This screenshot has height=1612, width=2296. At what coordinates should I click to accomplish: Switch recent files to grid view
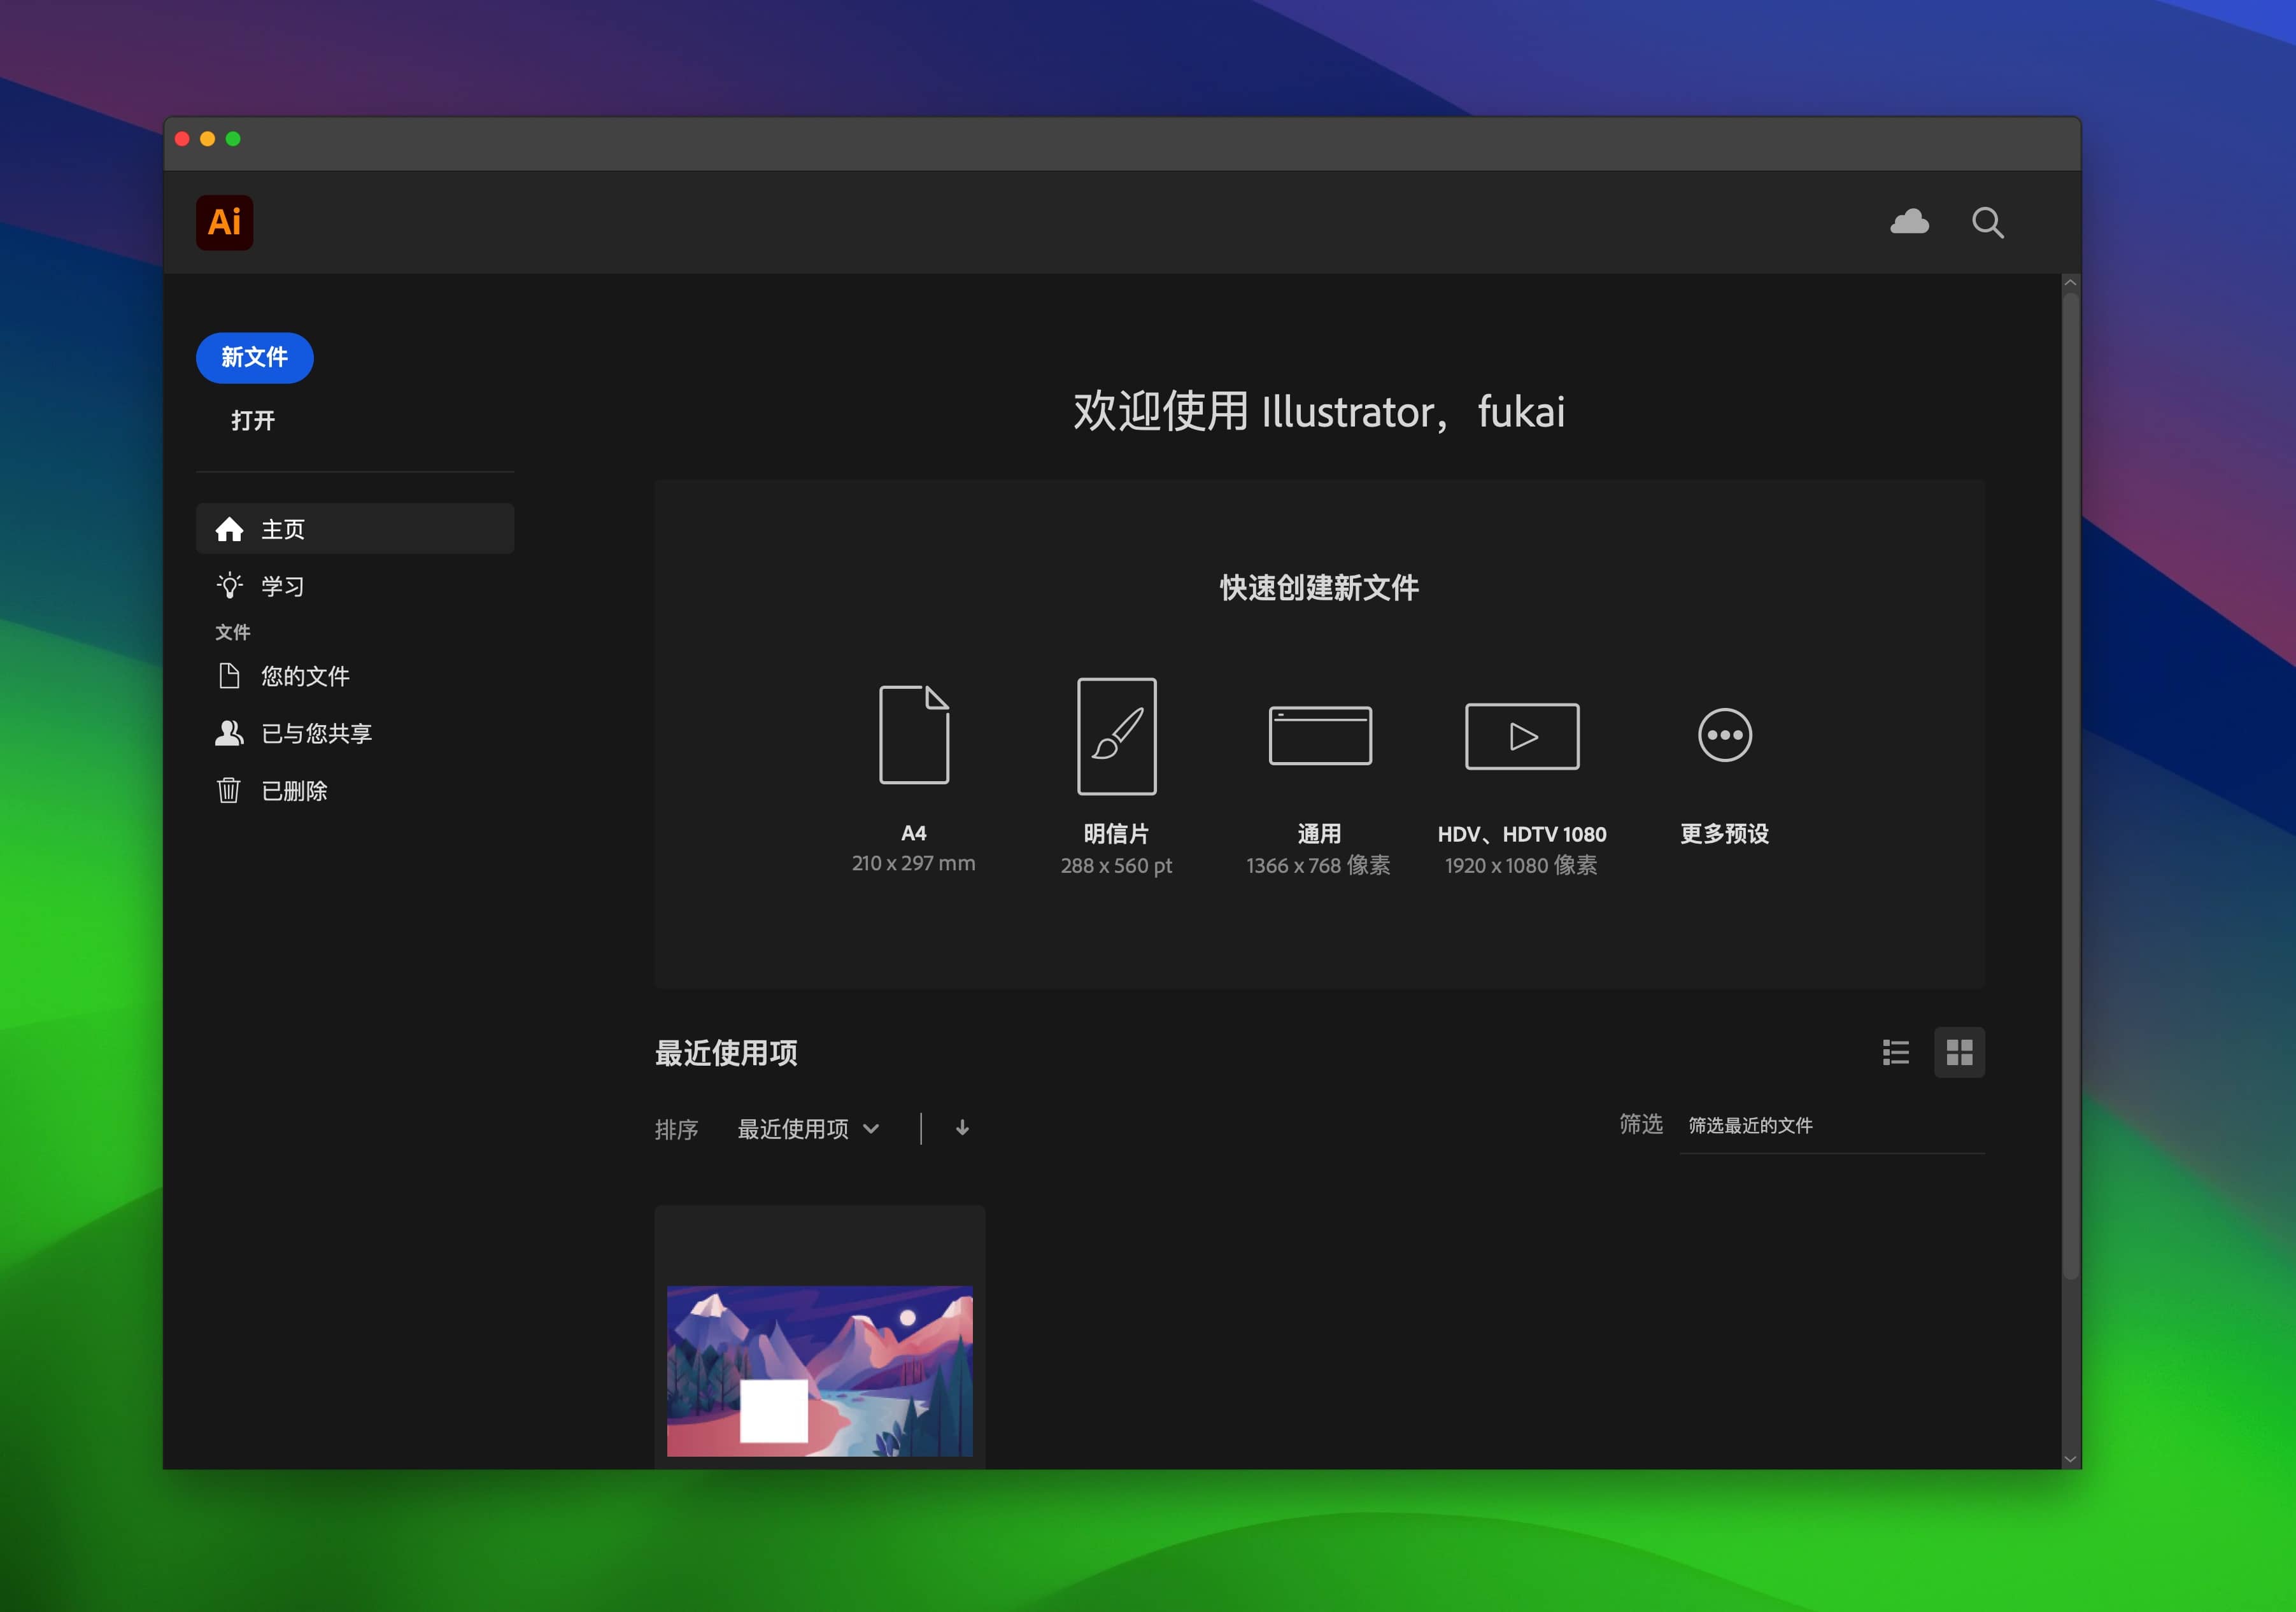point(1959,1052)
